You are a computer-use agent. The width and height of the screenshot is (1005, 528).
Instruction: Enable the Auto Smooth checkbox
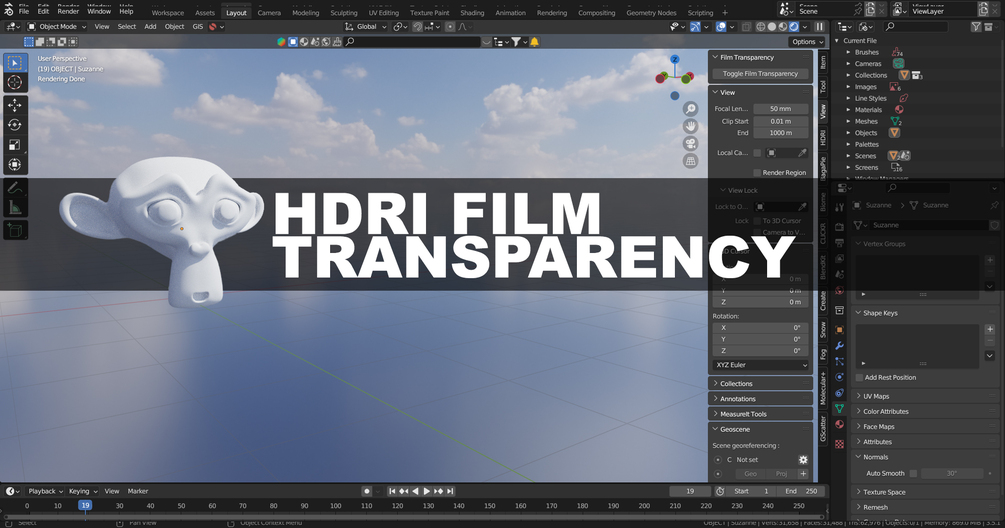[x=913, y=474]
